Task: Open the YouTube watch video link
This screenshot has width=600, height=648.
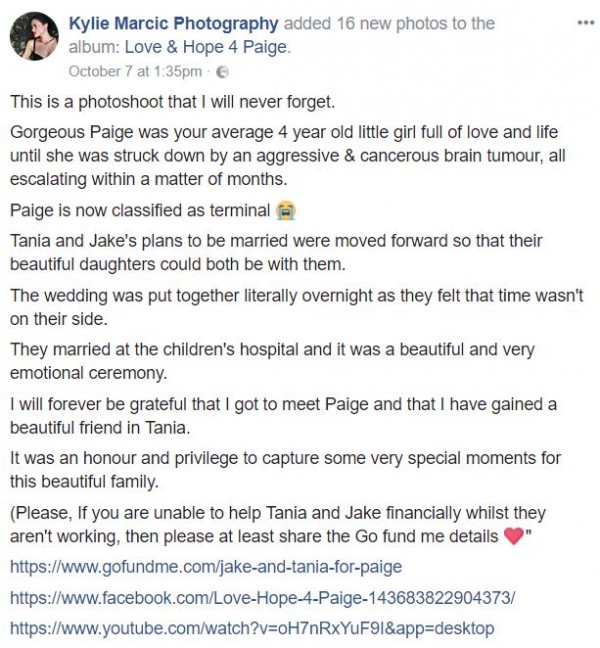Action: pos(252,628)
